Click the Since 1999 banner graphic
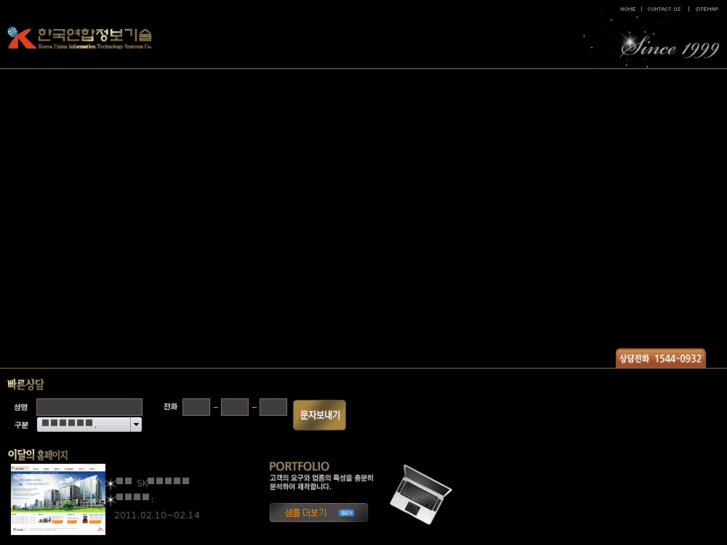The height and width of the screenshot is (545, 727). [670, 47]
